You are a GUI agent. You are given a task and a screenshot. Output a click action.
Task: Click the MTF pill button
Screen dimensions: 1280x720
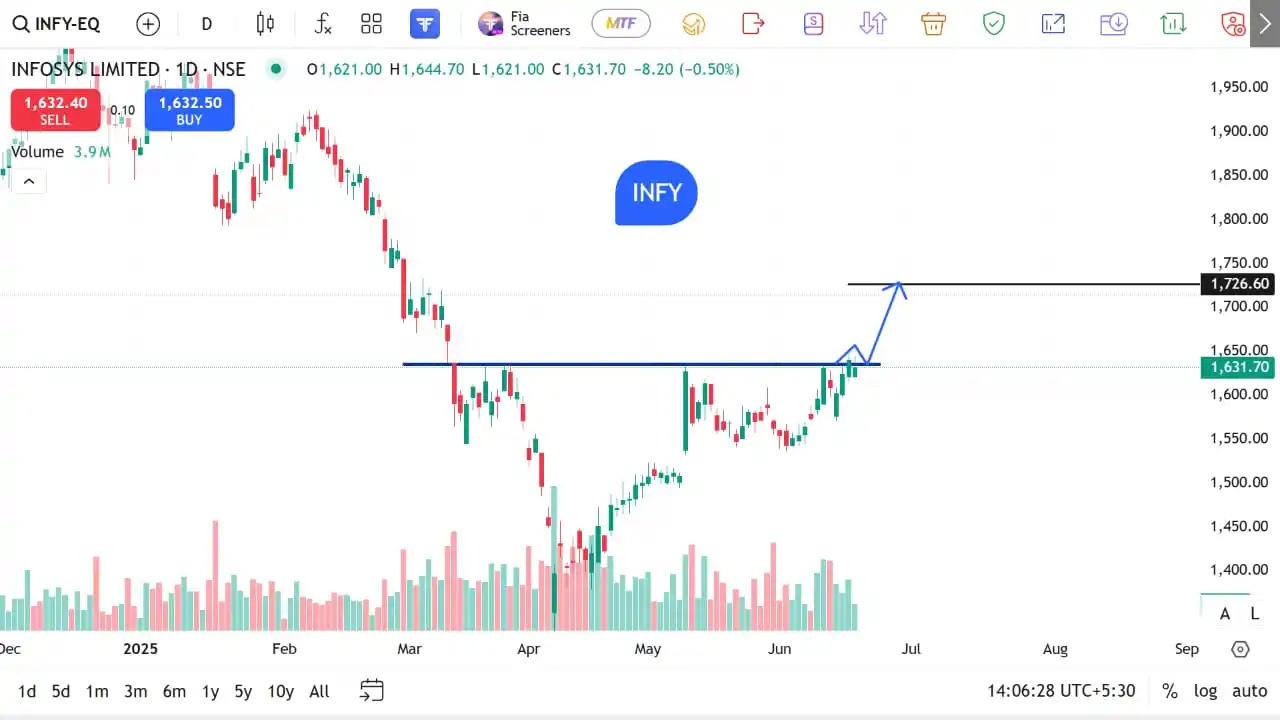coord(621,23)
